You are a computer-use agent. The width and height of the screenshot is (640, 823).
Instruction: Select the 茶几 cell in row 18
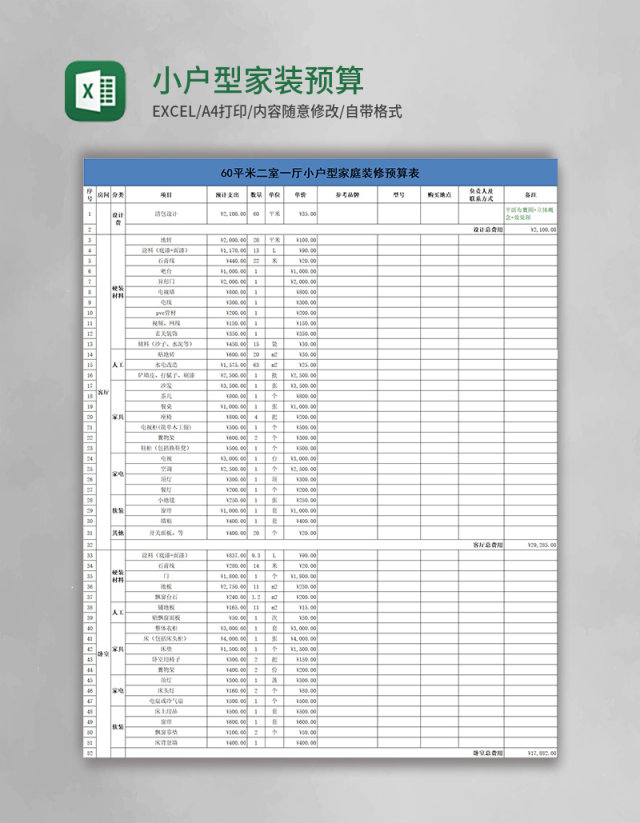tap(166, 396)
